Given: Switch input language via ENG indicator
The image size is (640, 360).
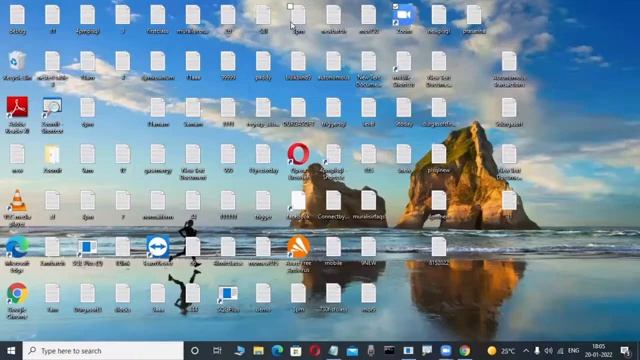Looking at the screenshot, I should 573,351.
